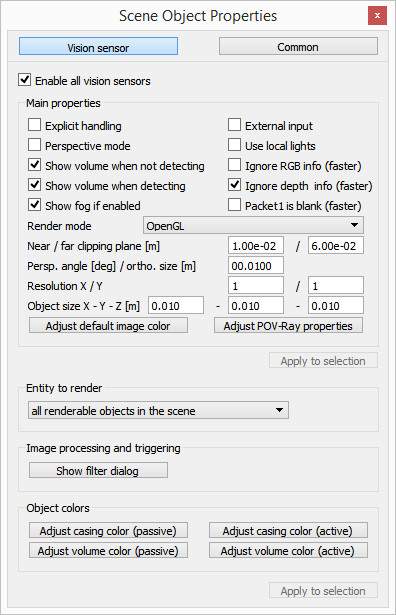The image size is (396, 615).
Task: Enable Explicit handling checkbox
Action: click(35, 125)
